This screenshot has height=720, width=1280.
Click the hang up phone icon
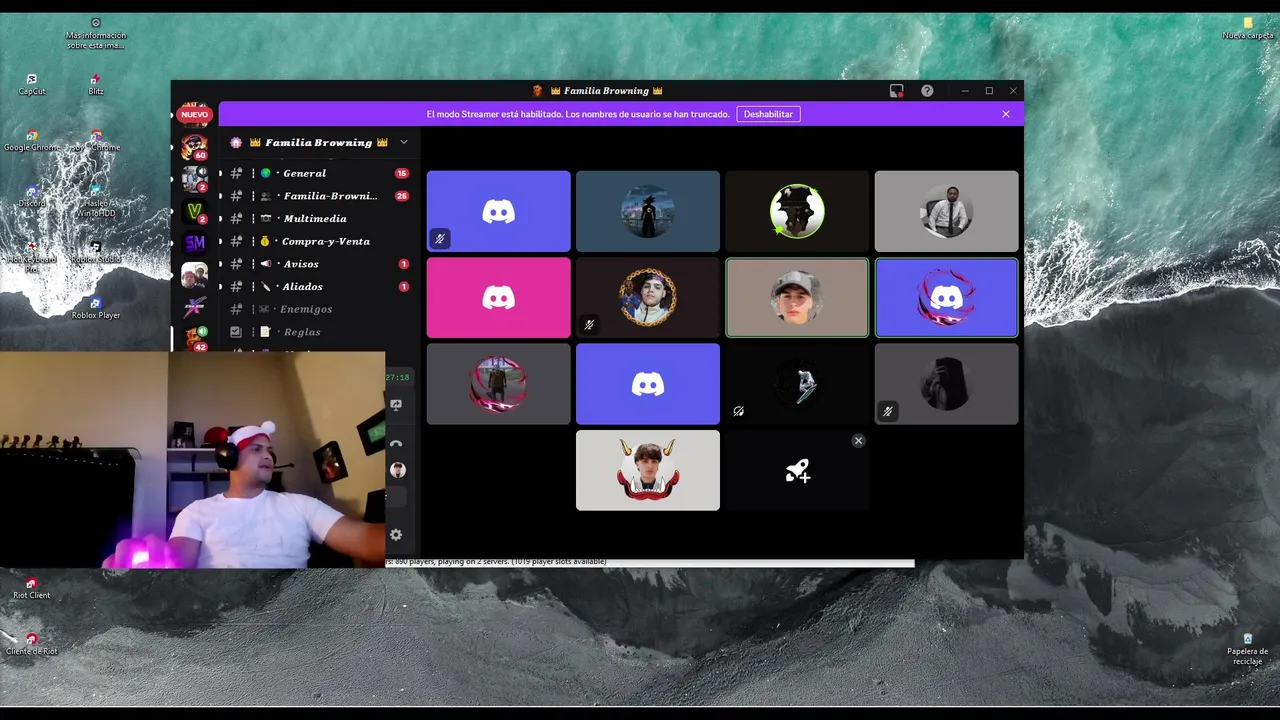(396, 443)
